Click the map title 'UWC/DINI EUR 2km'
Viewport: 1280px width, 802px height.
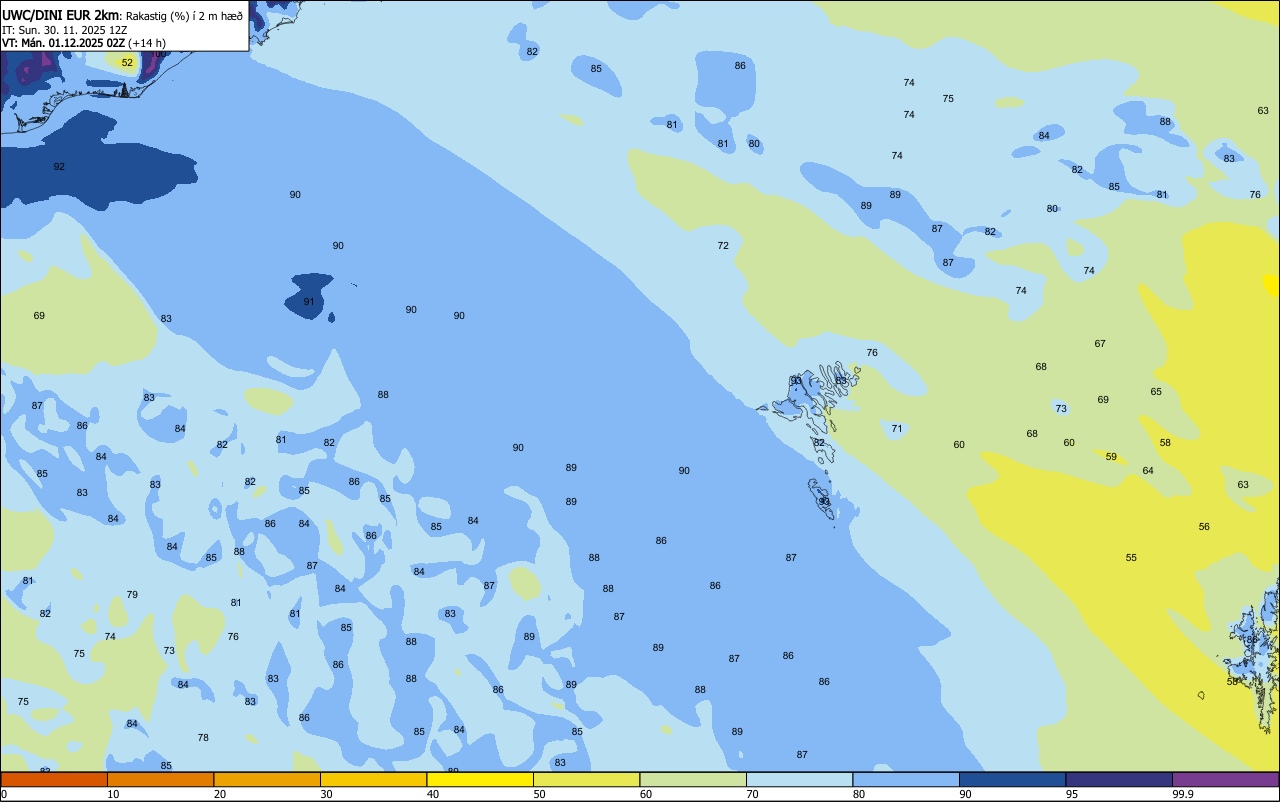(x=61, y=14)
